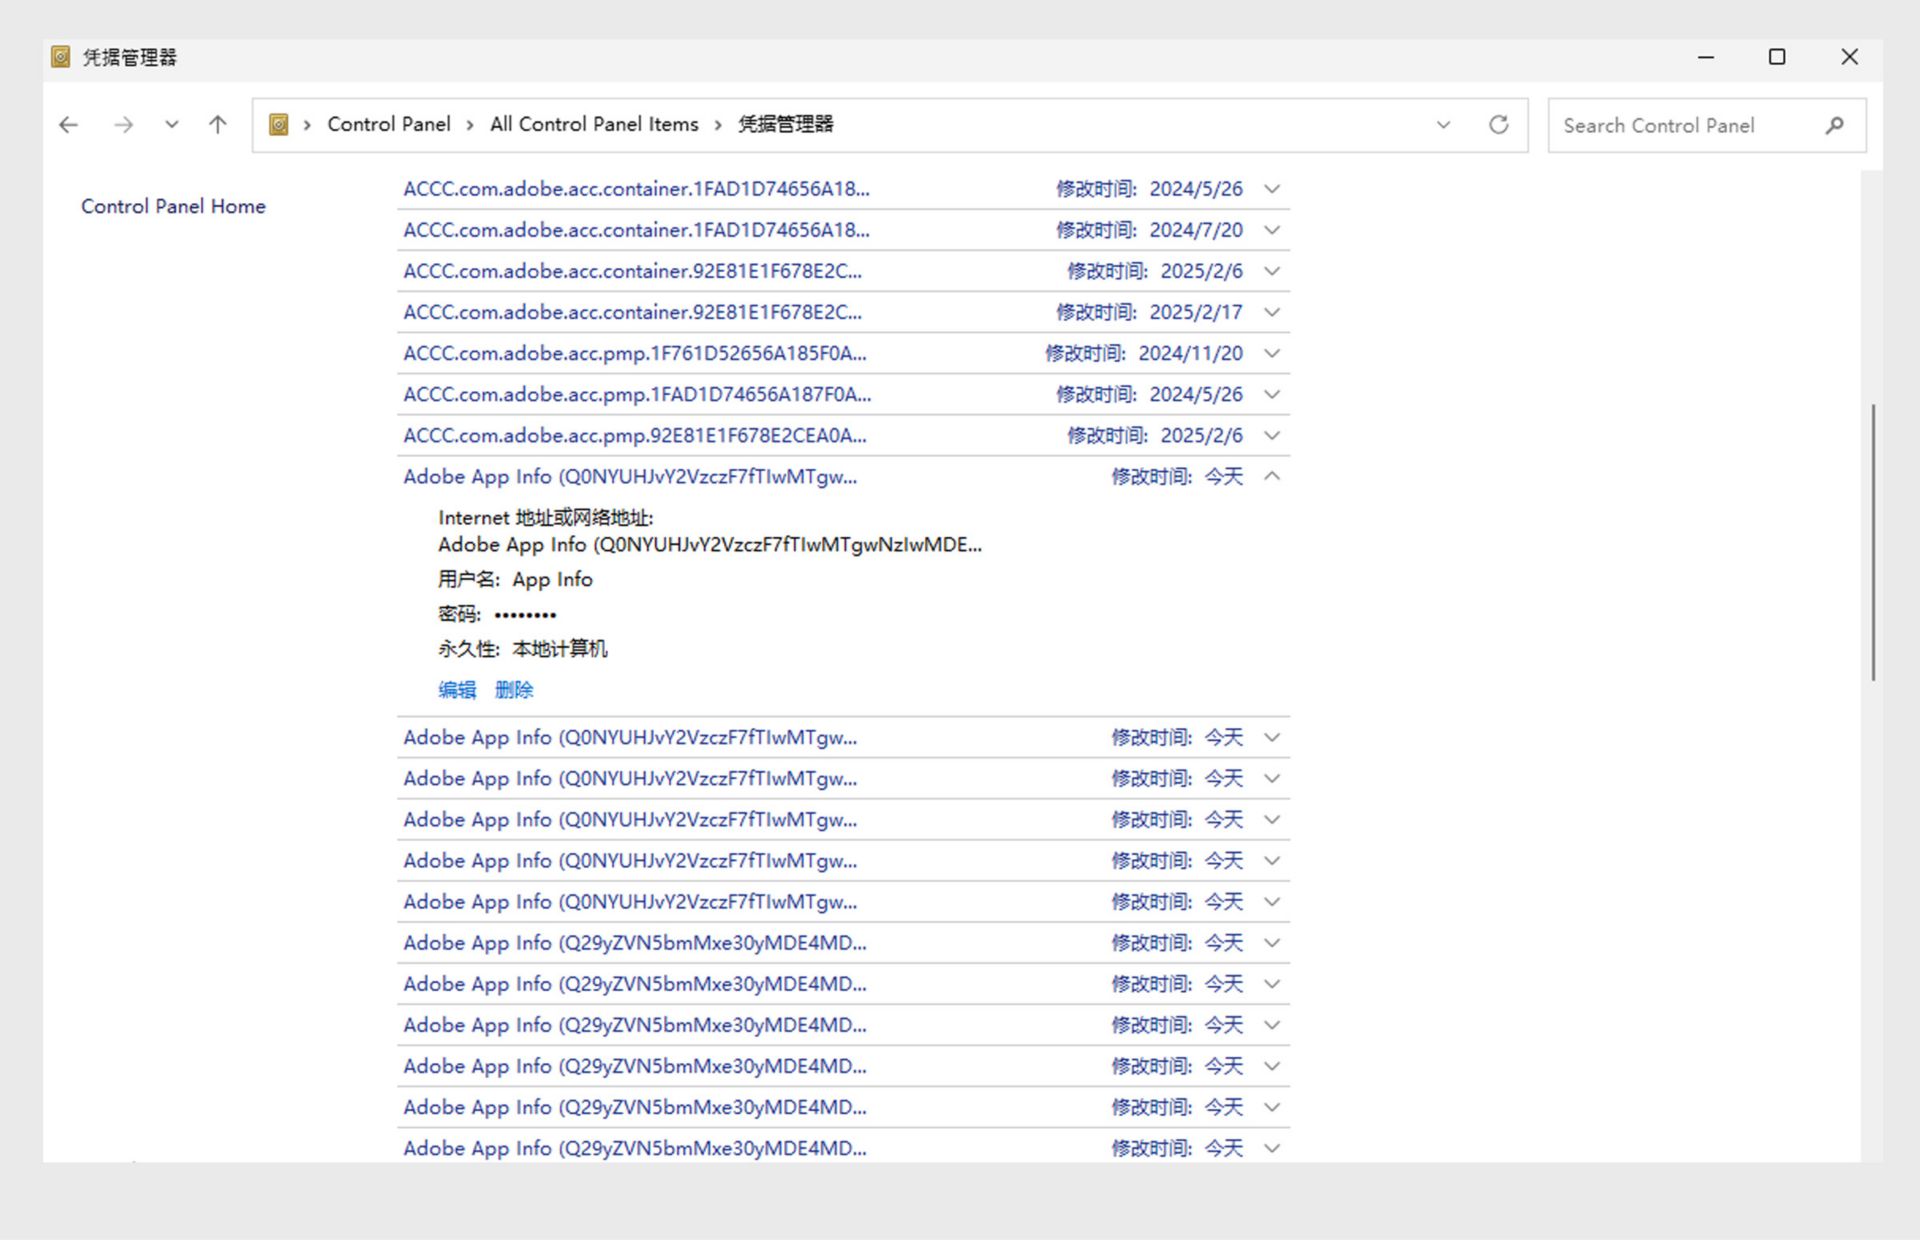This screenshot has width=1920, height=1240.
Task: Click into the Search Control Panel field
Action: tap(1680, 126)
